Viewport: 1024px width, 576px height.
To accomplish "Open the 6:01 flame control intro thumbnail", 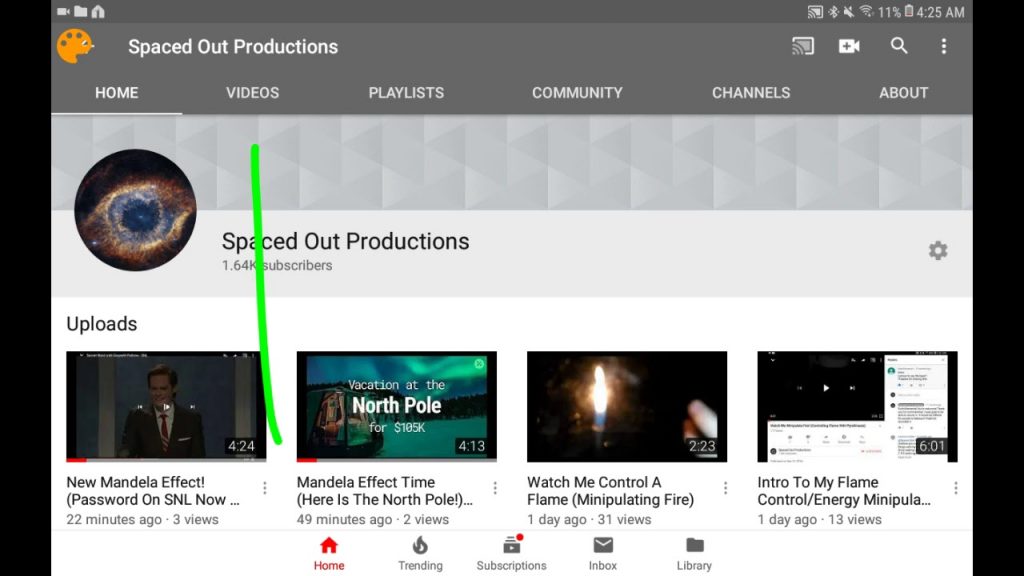I will pos(857,406).
